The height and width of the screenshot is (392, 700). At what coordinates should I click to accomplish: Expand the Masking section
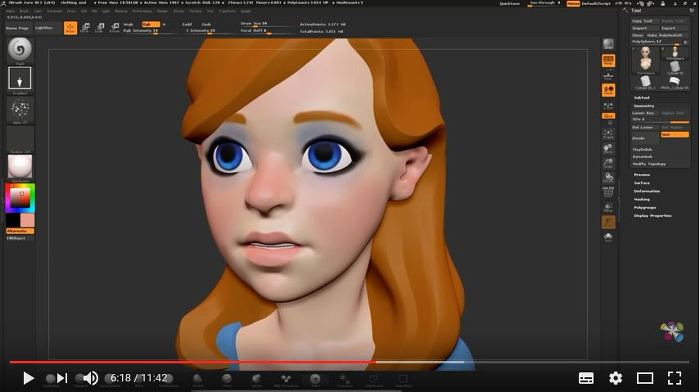tap(642, 200)
